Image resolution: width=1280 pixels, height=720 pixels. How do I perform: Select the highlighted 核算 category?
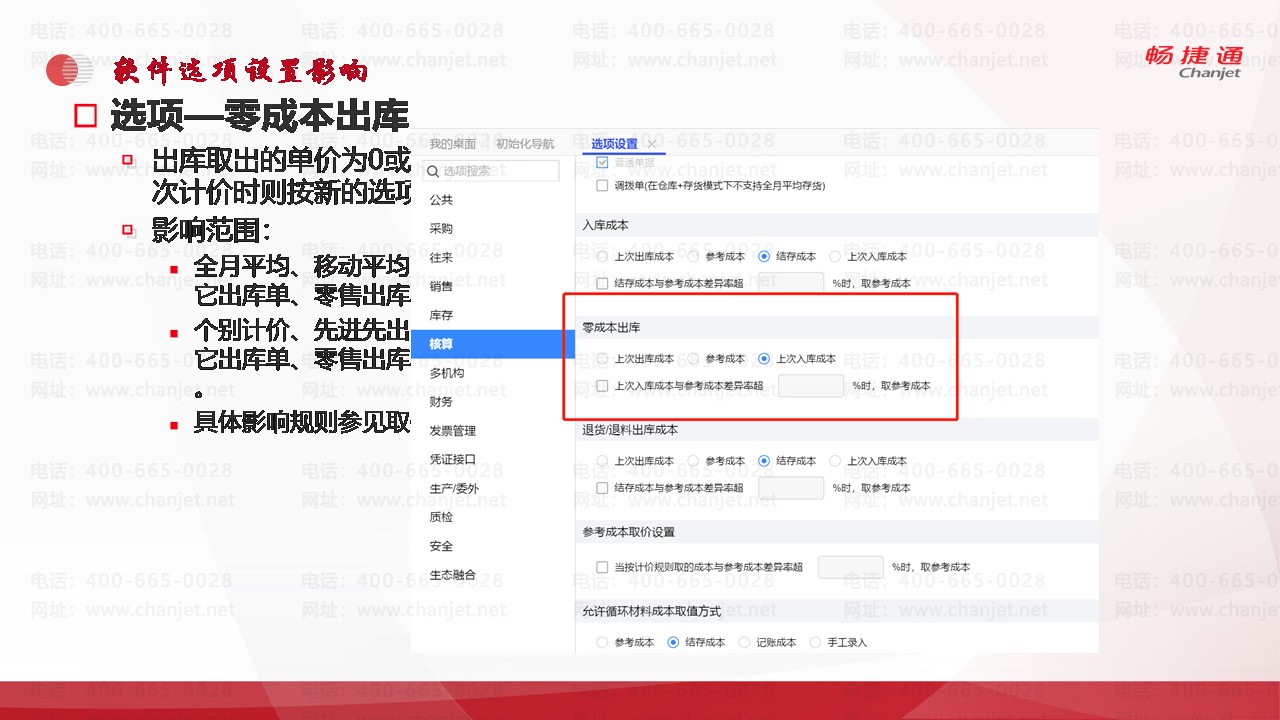493,344
